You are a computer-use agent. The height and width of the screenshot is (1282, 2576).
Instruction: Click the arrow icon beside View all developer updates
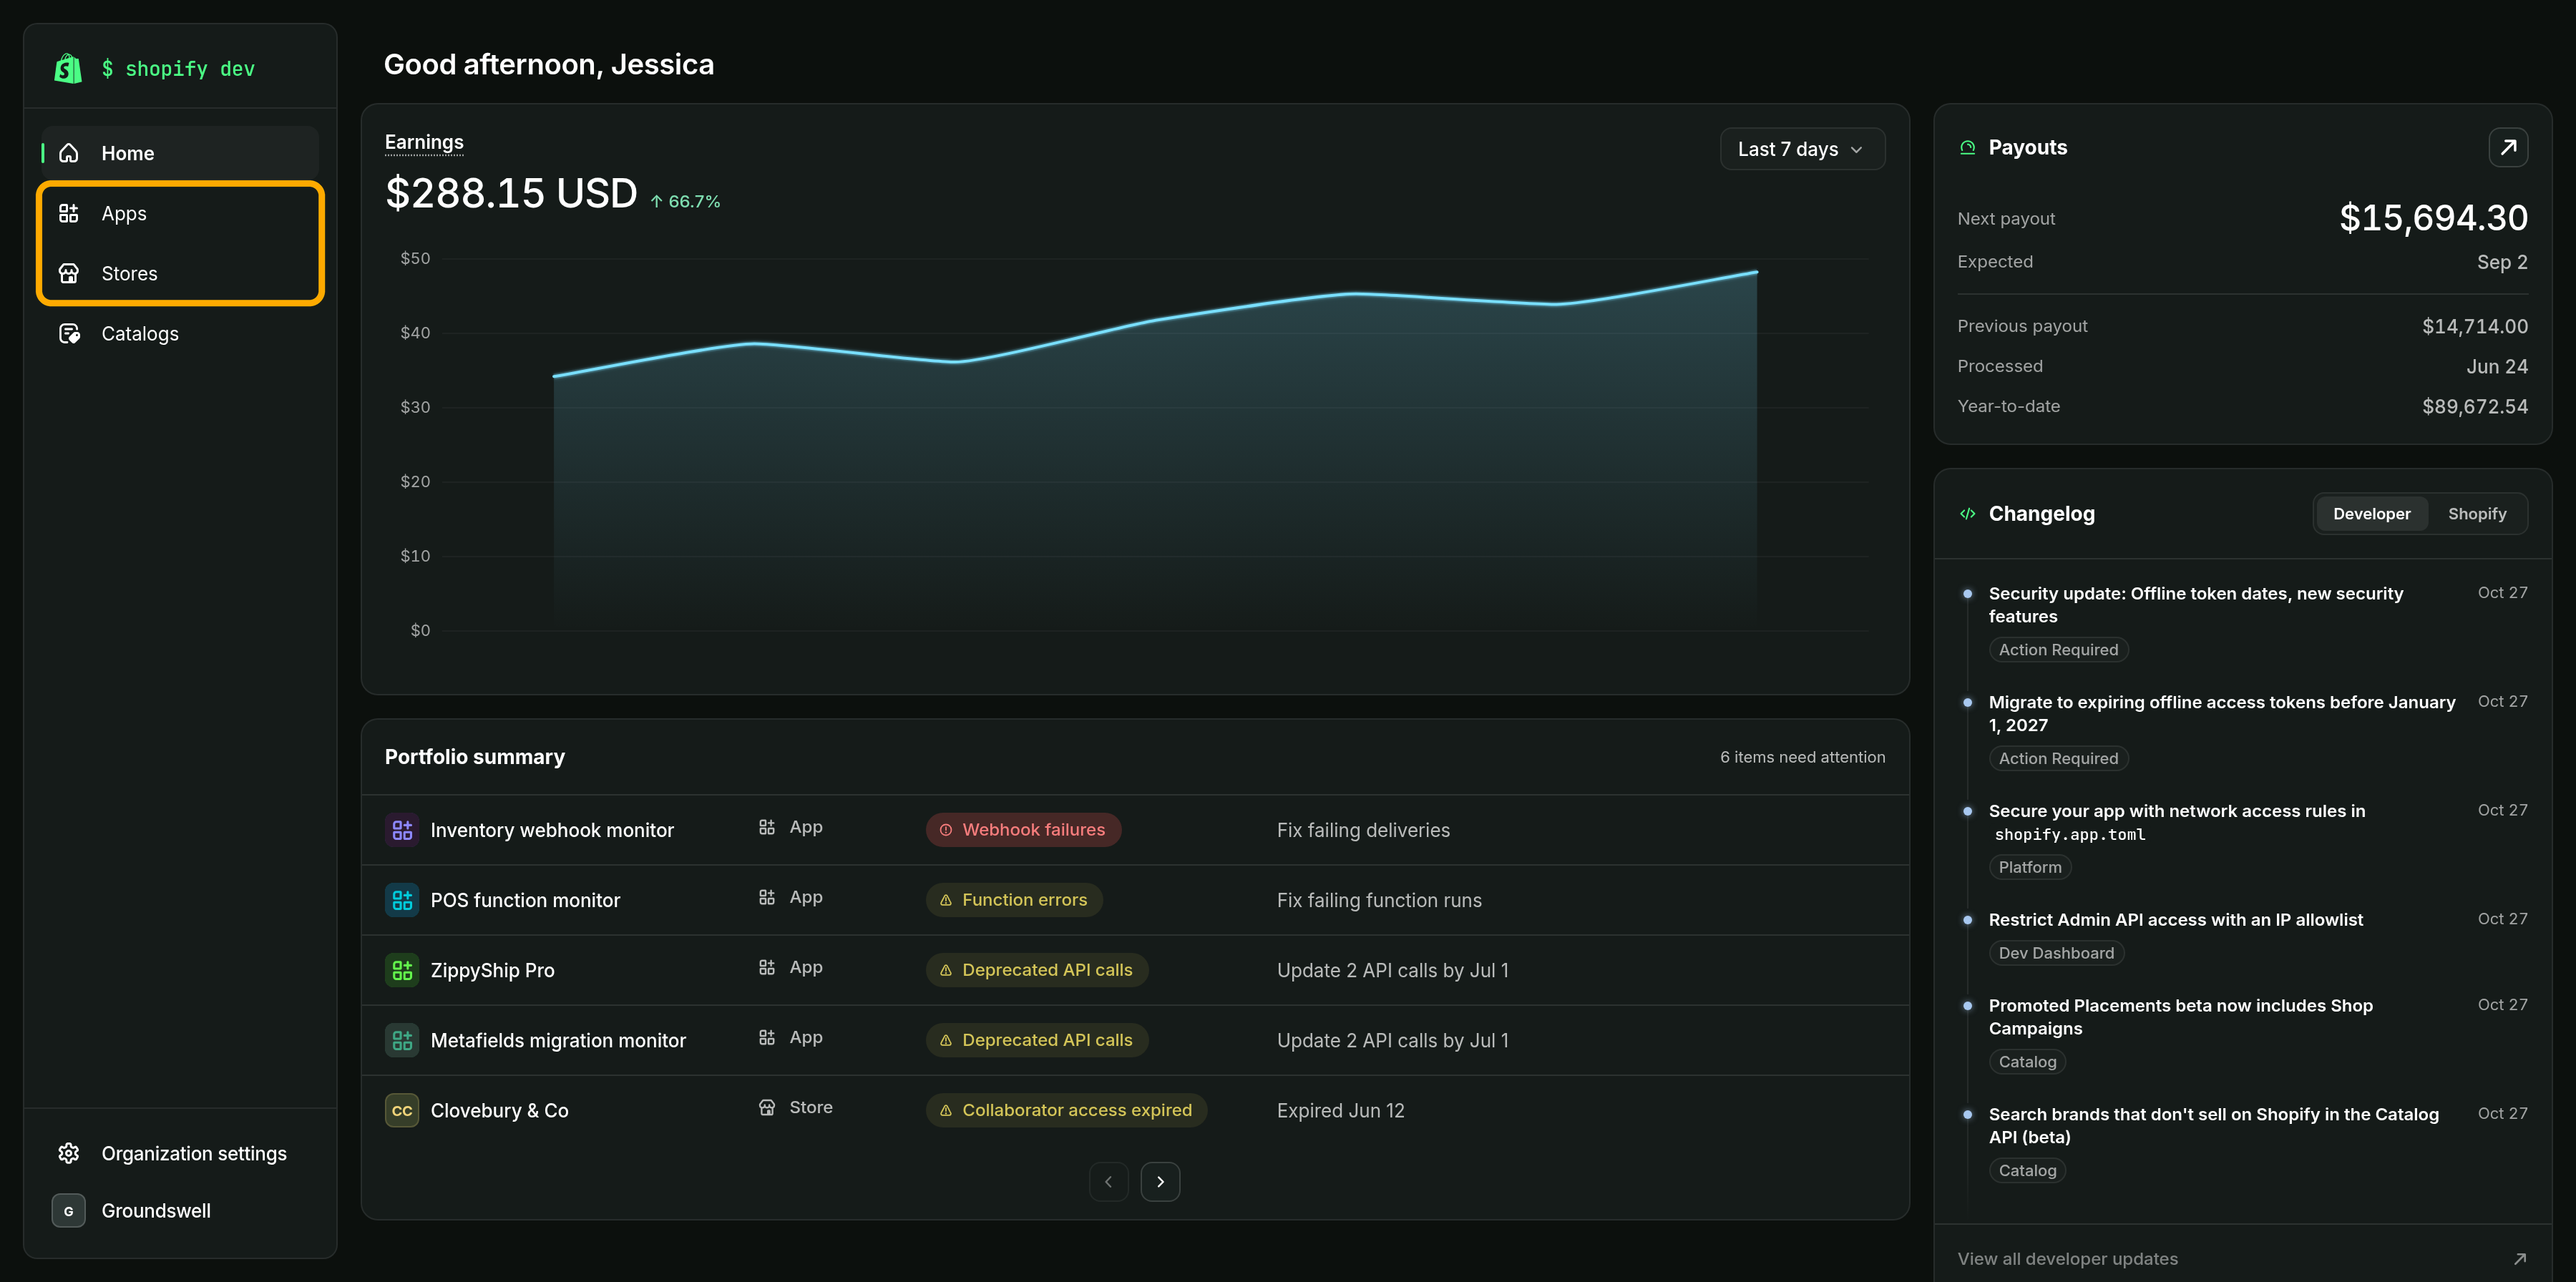[2519, 1259]
